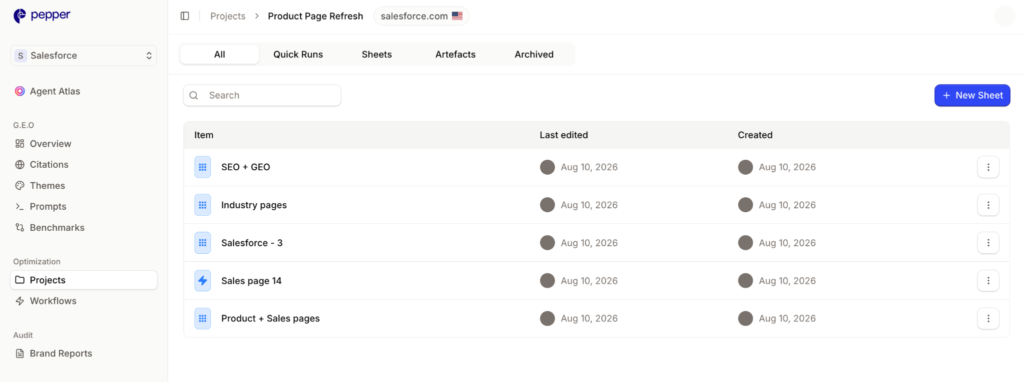1024x382 pixels.
Task: Click the last-edited avatar in Product + Sales pages row
Action: 547,319
